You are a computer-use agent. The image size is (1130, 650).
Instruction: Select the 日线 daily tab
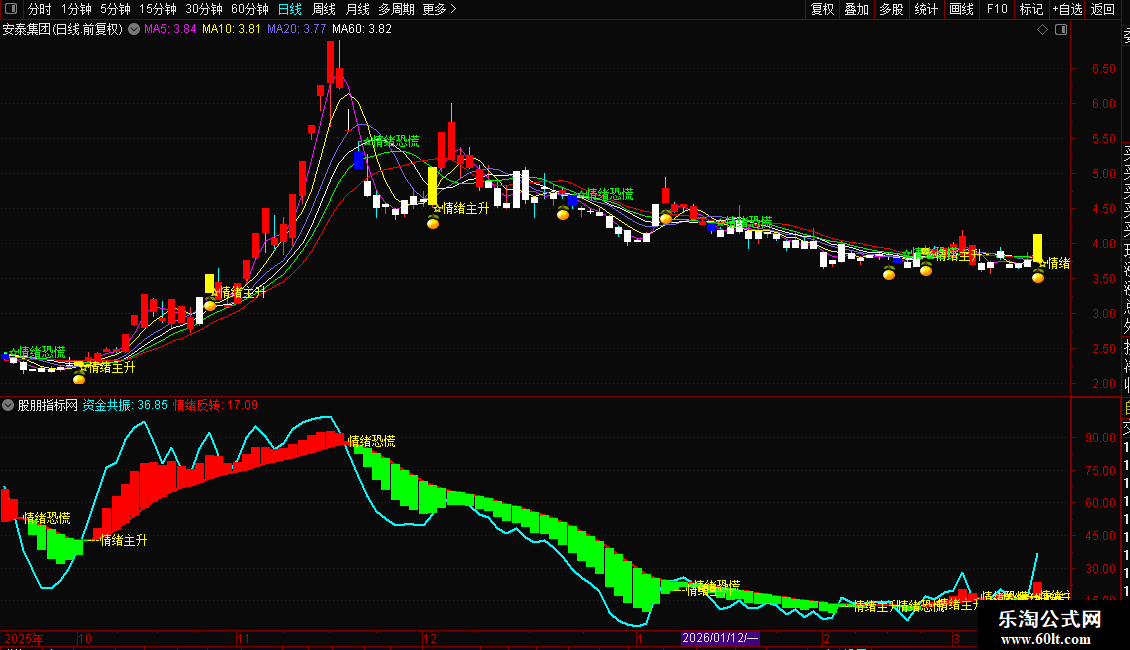[x=290, y=9]
